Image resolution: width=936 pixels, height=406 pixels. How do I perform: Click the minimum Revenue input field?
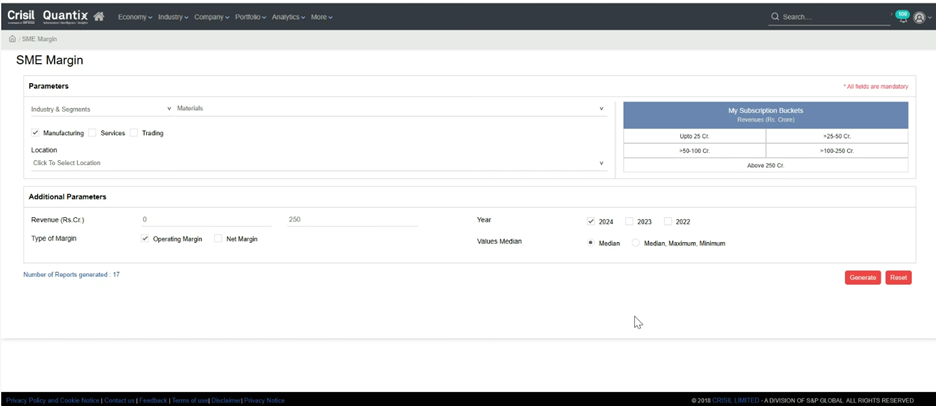tap(206, 220)
